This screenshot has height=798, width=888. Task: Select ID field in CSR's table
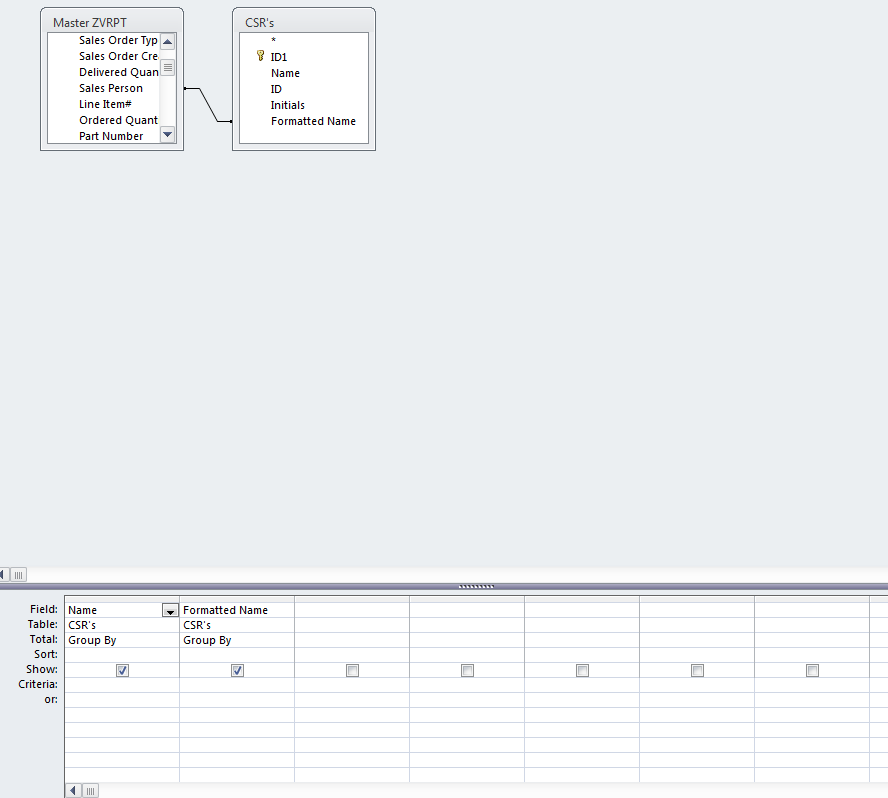pos(276,89)
